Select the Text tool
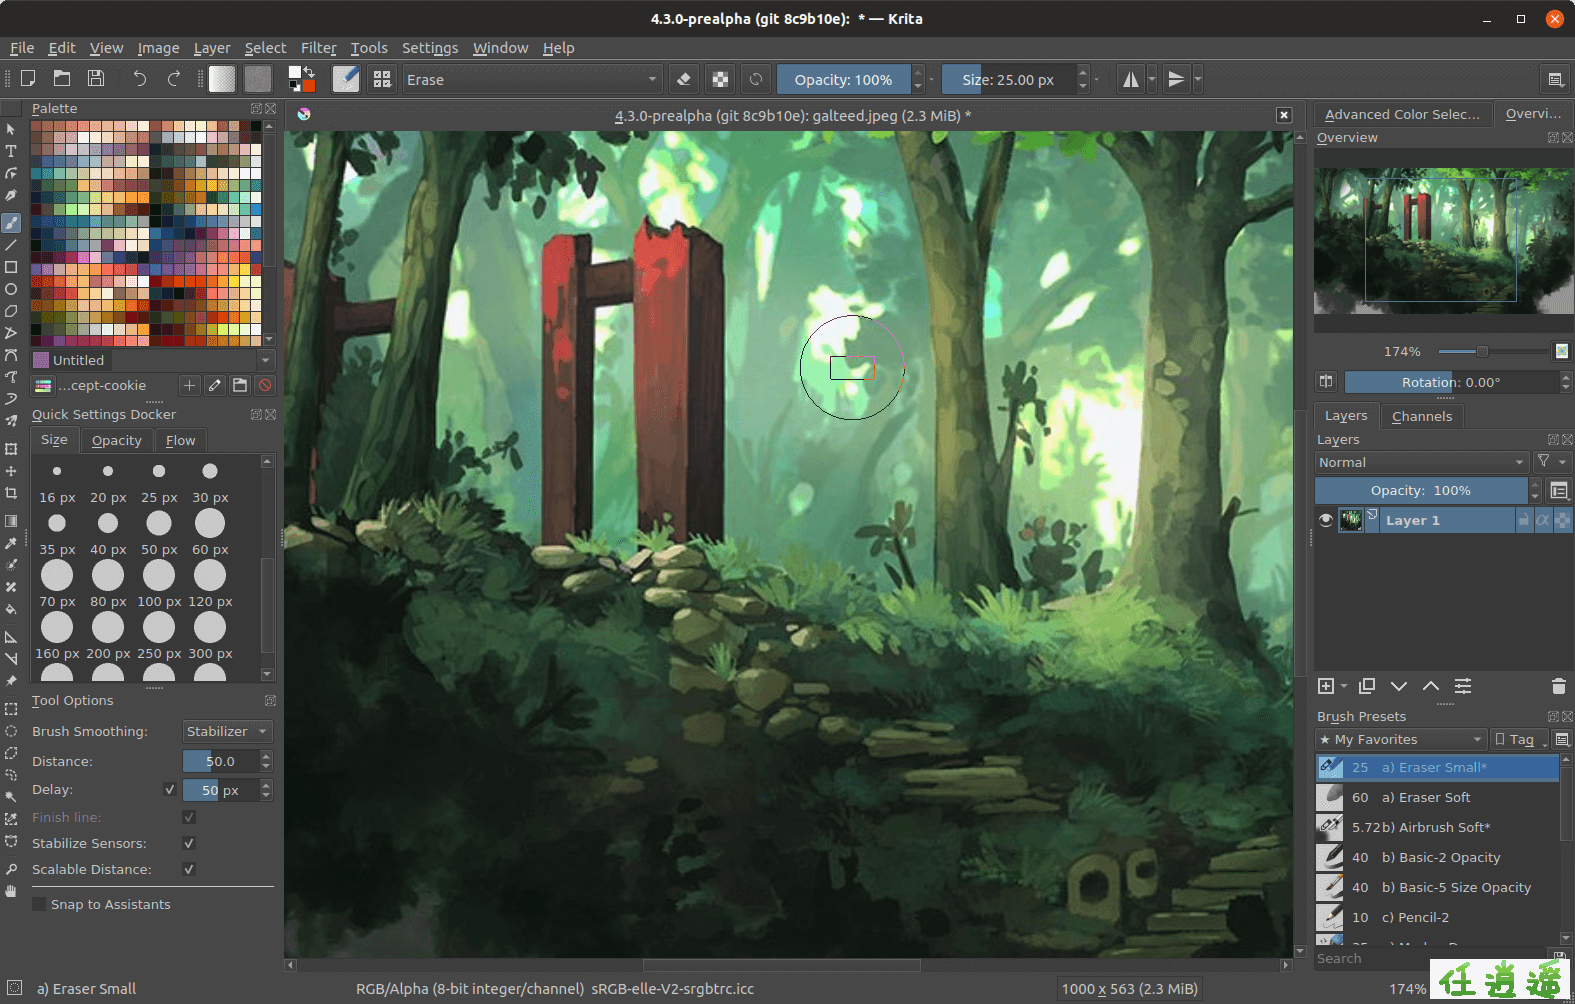The image size is (1575, 1004). (11, 151)
